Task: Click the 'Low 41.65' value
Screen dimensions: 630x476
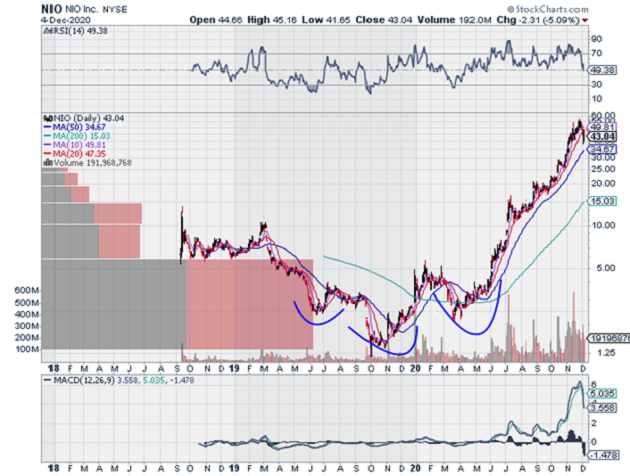Action: pyautogui.click(x=326, y=20)
